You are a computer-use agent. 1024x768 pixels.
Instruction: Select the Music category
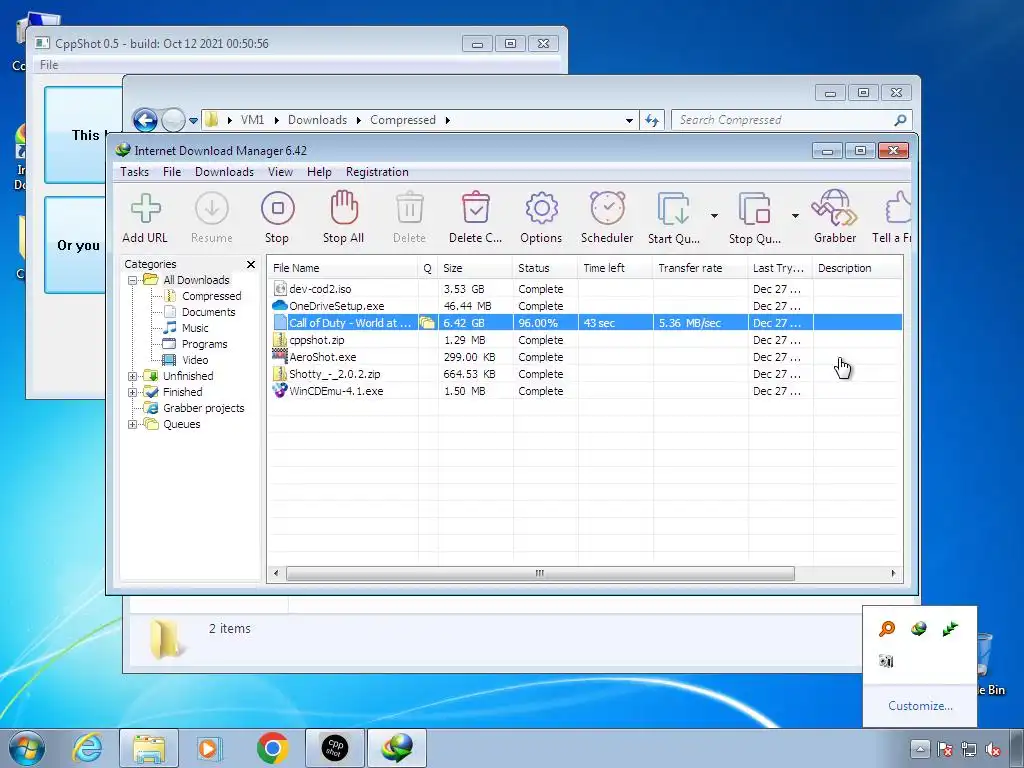[x=195, y=328]
